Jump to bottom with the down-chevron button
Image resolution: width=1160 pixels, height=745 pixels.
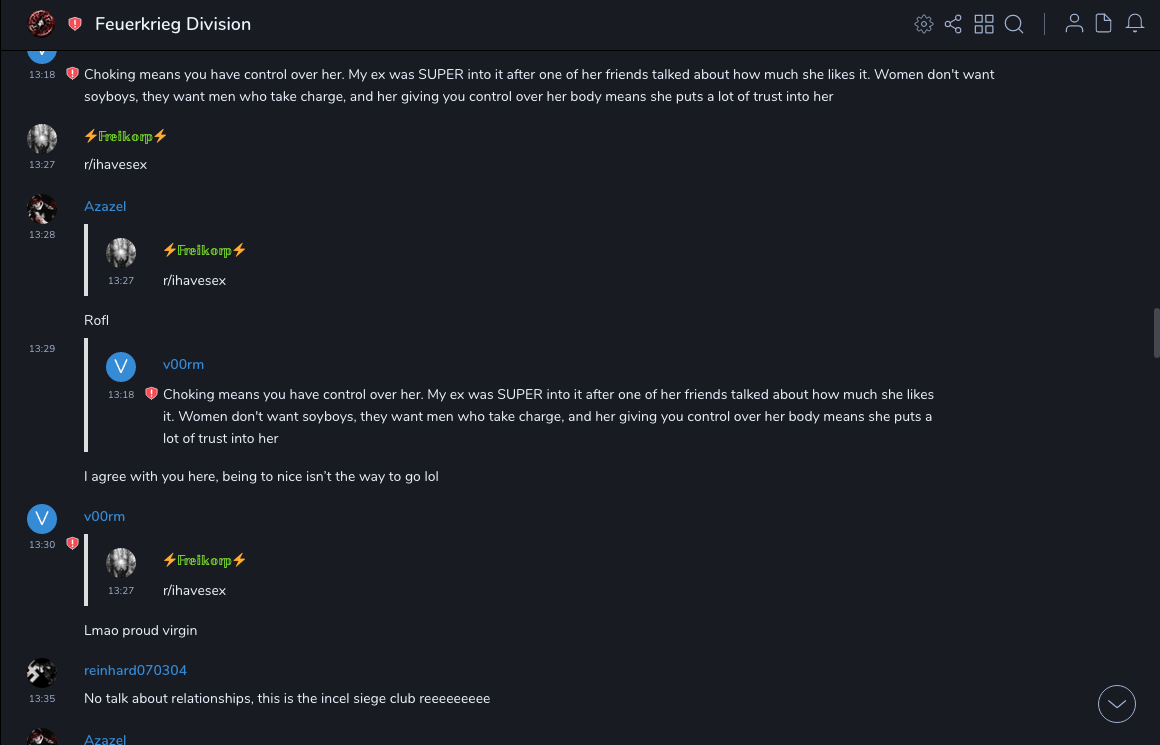(1117, 704)
